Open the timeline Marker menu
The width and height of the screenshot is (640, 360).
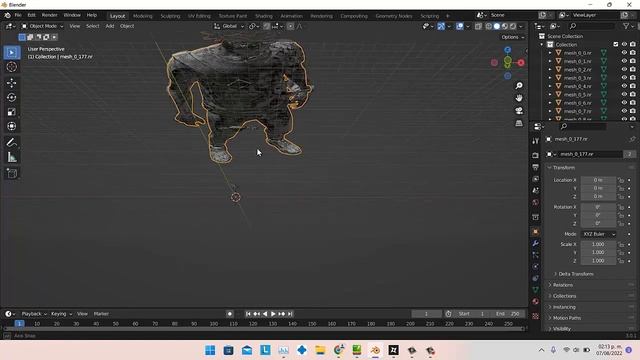(101, 314)
